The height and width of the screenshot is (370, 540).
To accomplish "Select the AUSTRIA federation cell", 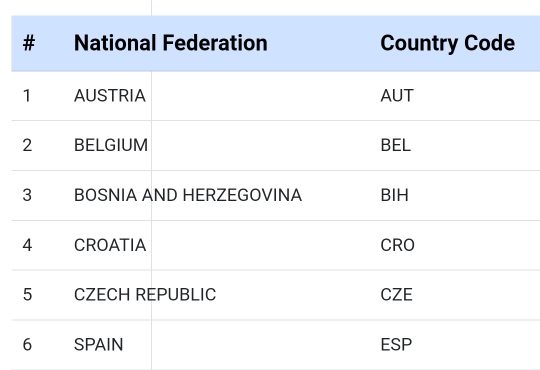I will point(110,95).
